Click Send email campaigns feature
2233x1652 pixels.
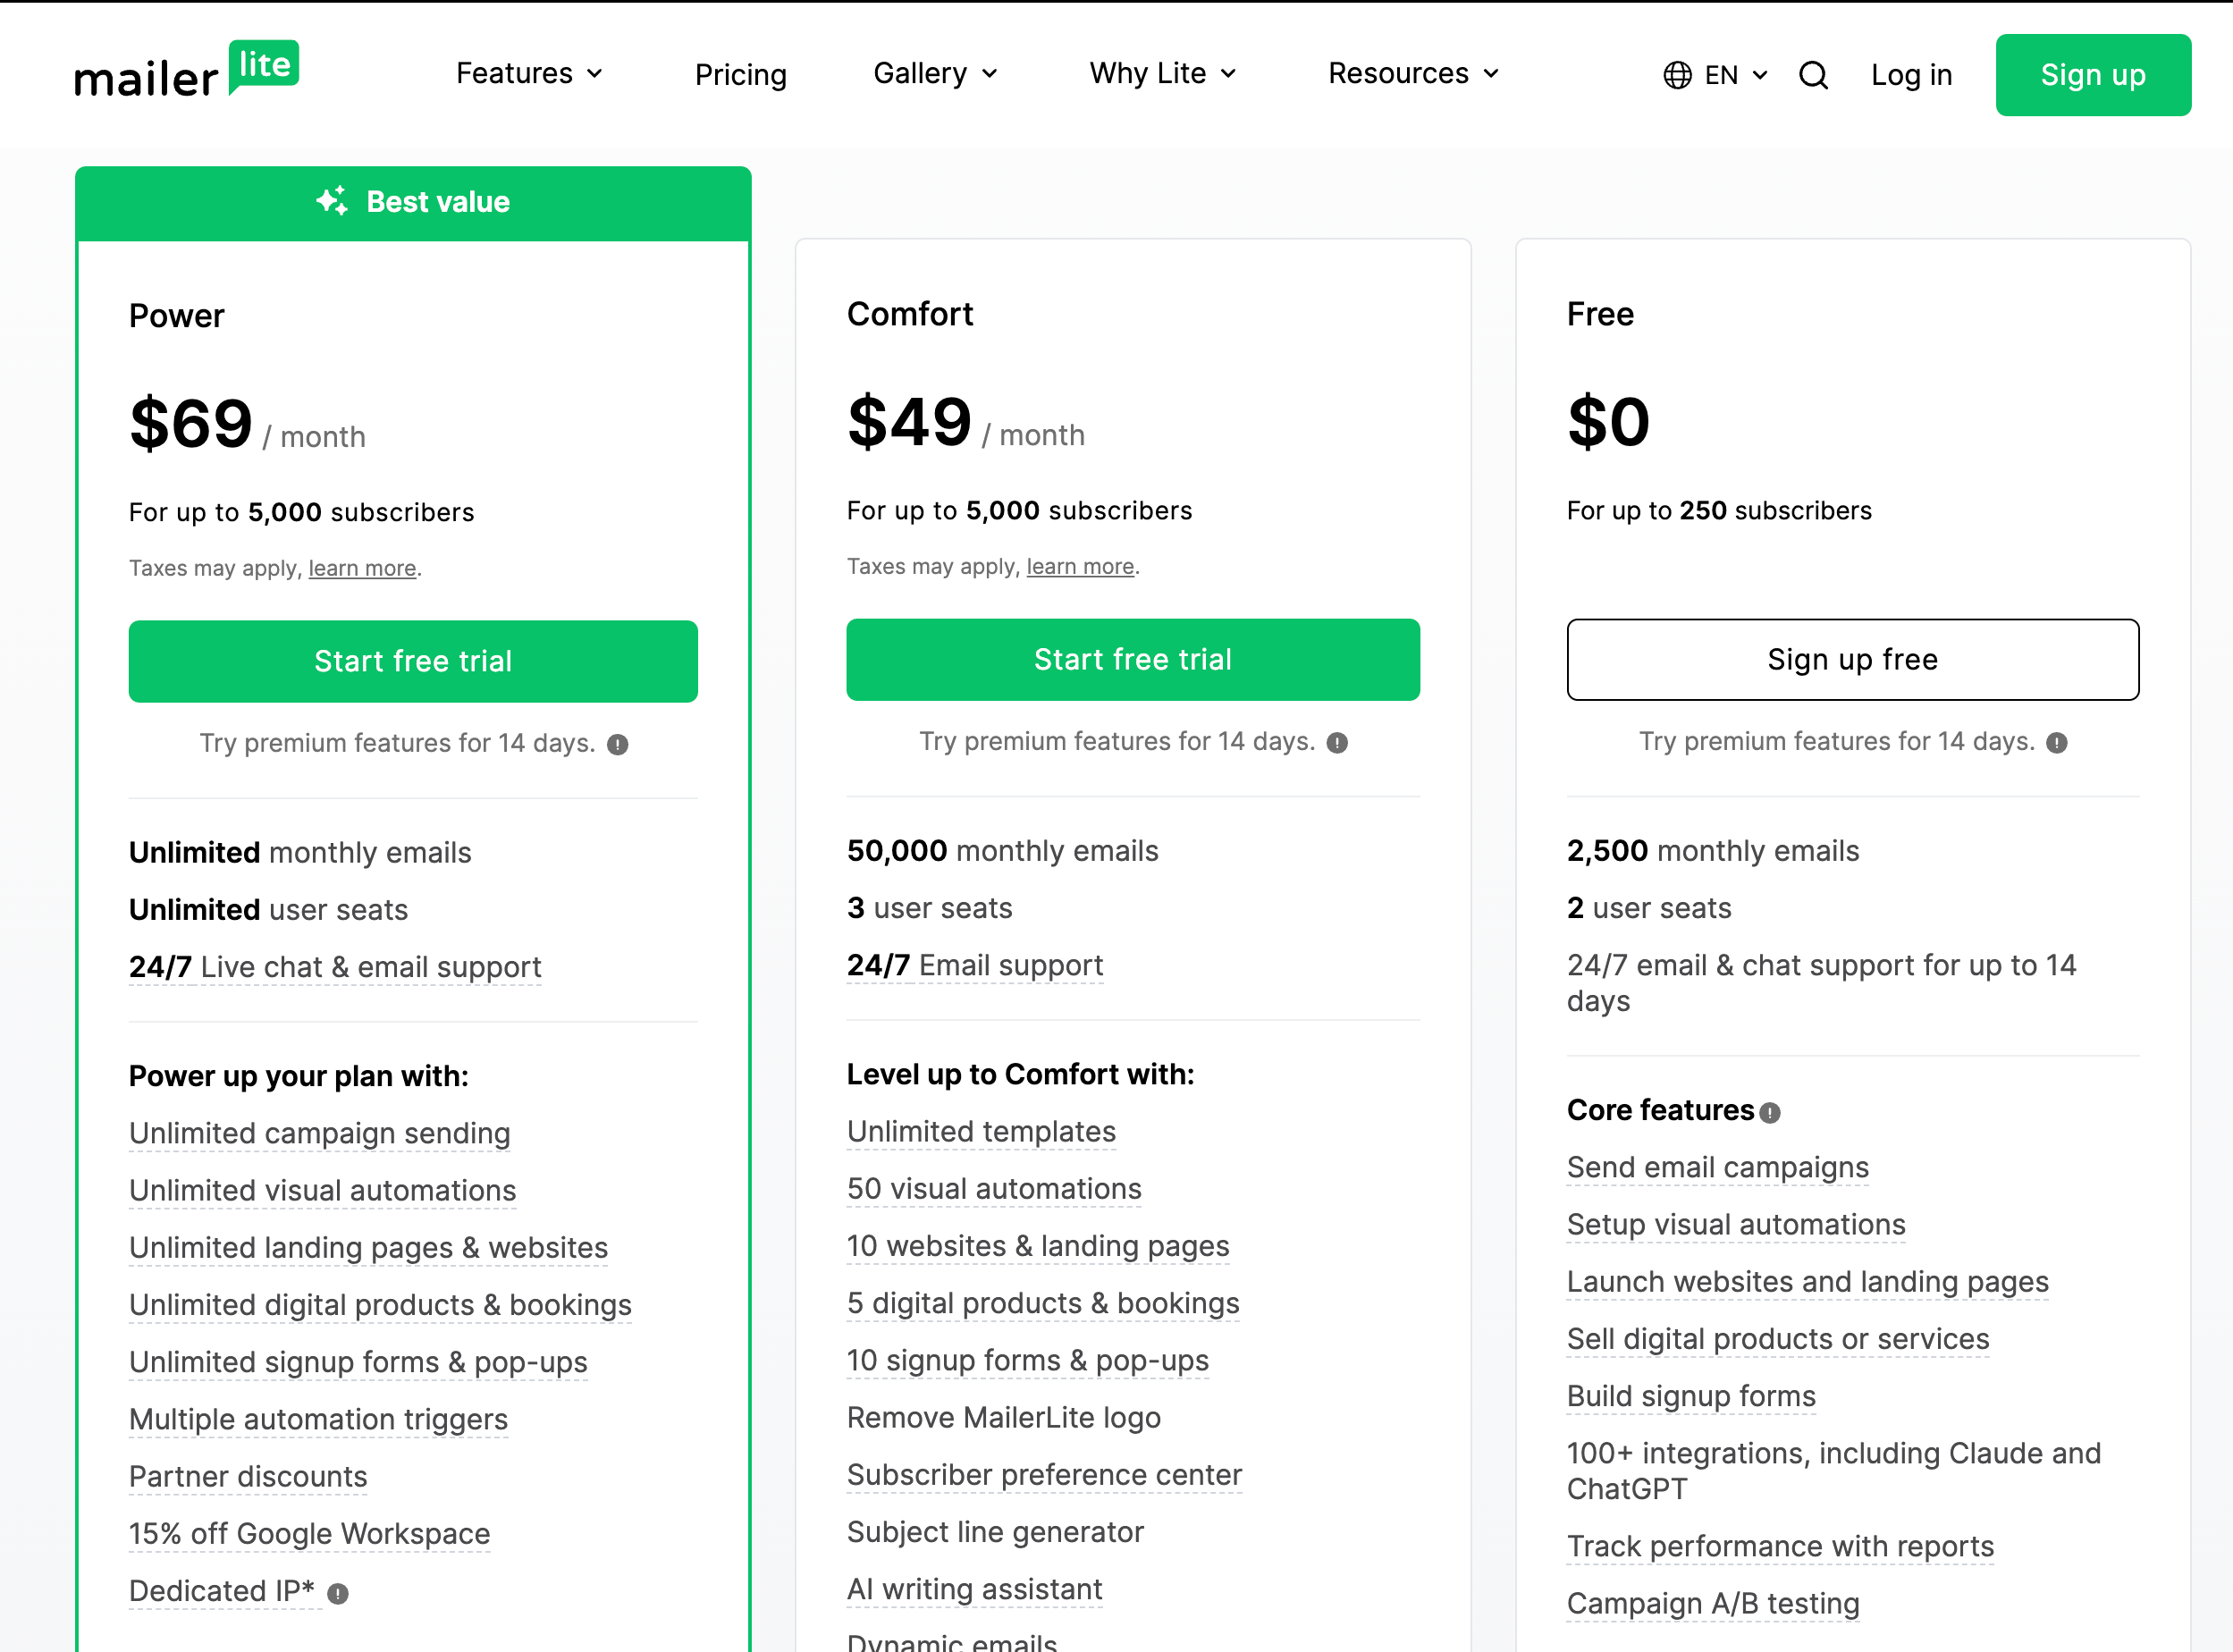1718,1167
